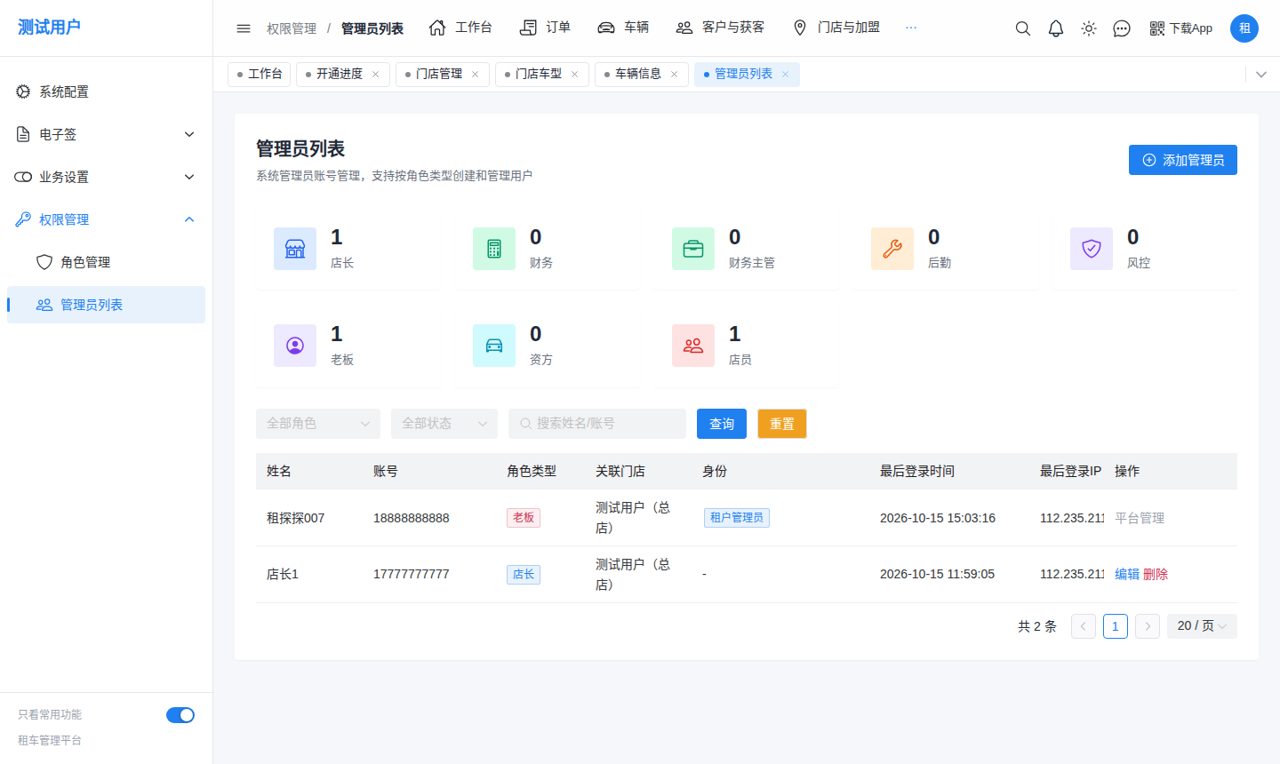Open notifications bell icon

pos(1055,28)
